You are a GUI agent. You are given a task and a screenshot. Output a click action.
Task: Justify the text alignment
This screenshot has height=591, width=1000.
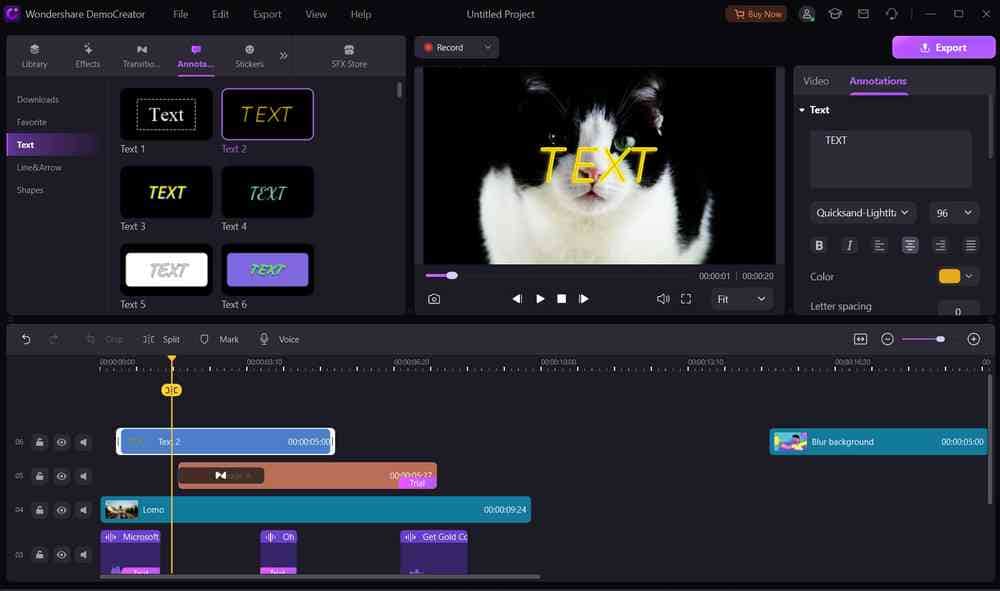[971, 245]
